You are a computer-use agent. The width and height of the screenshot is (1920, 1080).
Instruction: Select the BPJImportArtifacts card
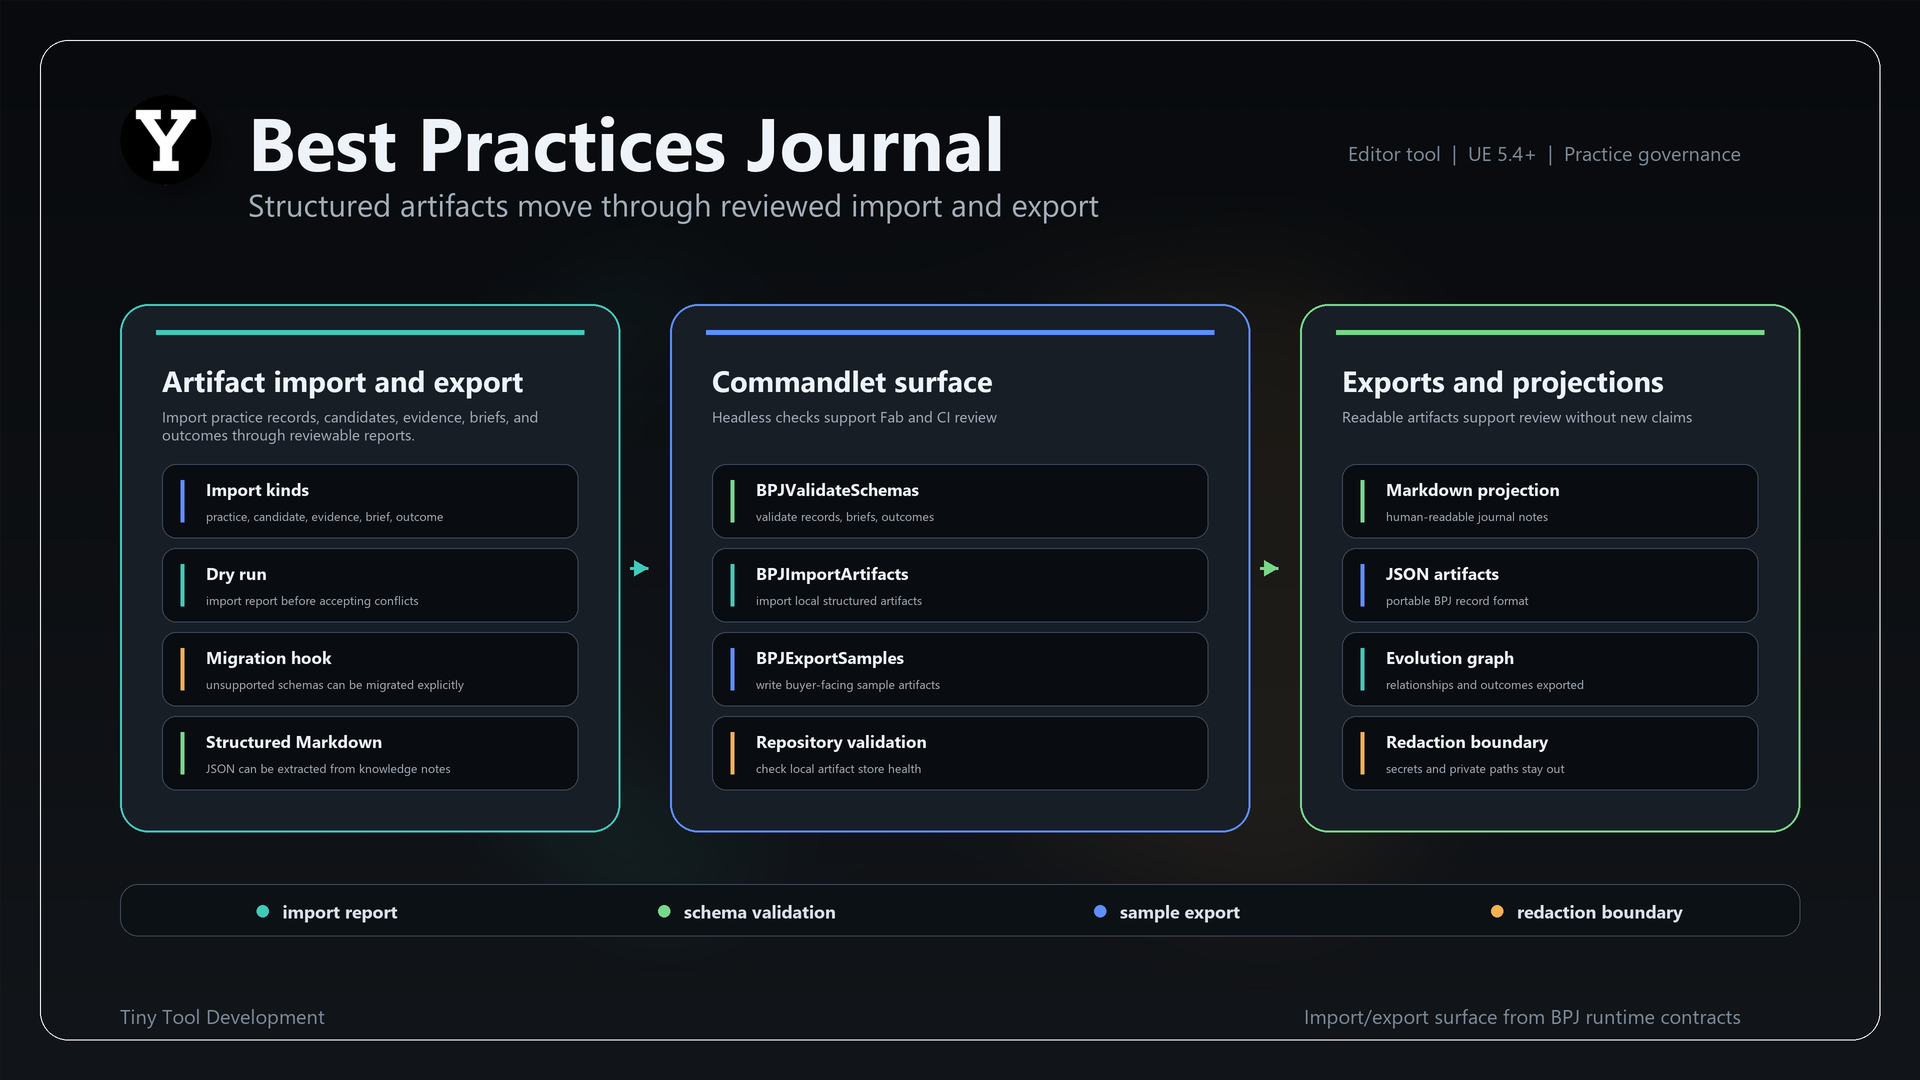pos(960,585)
